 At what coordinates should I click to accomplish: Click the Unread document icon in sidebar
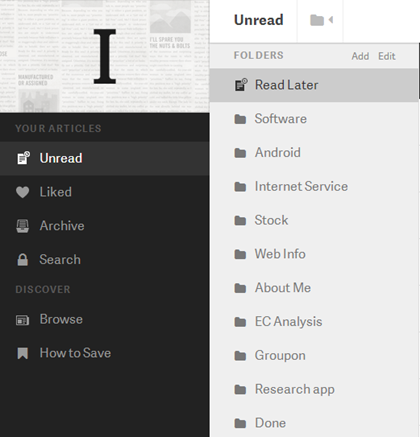coord(23,158)
